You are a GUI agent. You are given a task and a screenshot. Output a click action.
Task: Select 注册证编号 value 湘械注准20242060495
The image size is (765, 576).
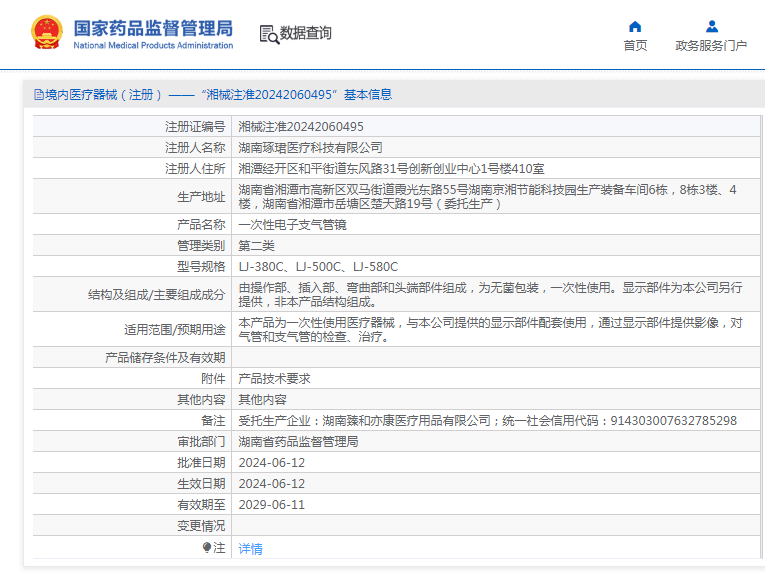coord(301,127)
